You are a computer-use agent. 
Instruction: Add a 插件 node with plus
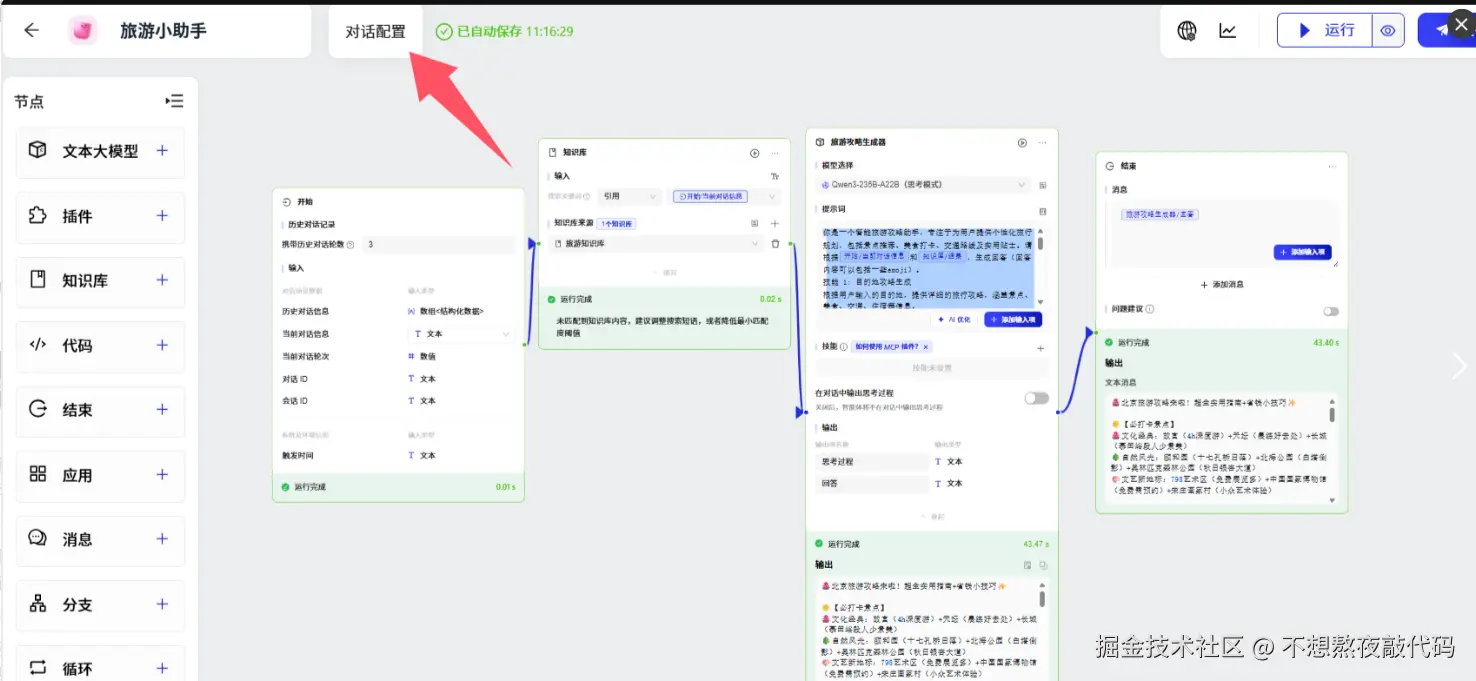tap(162, 216)
